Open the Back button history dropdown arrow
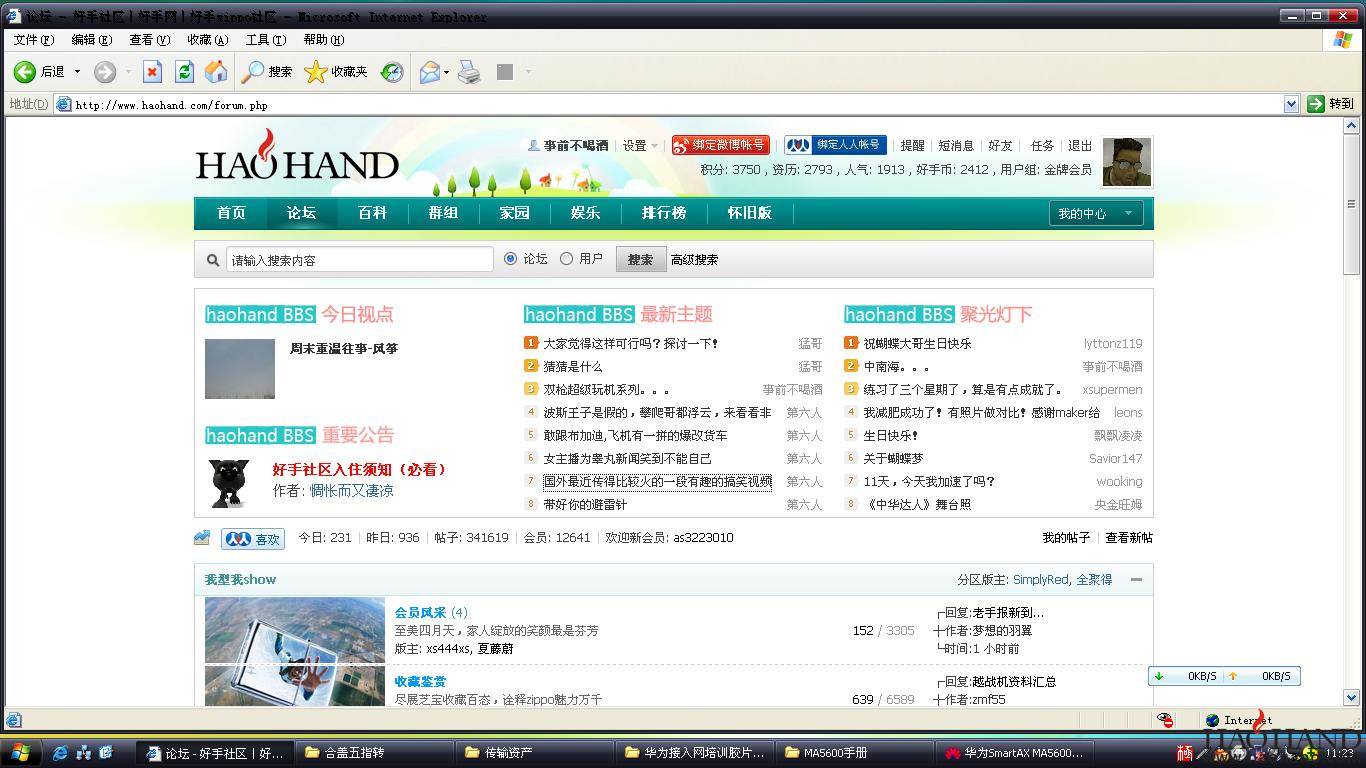The image size is (1366, 768). tap(77, 72)
